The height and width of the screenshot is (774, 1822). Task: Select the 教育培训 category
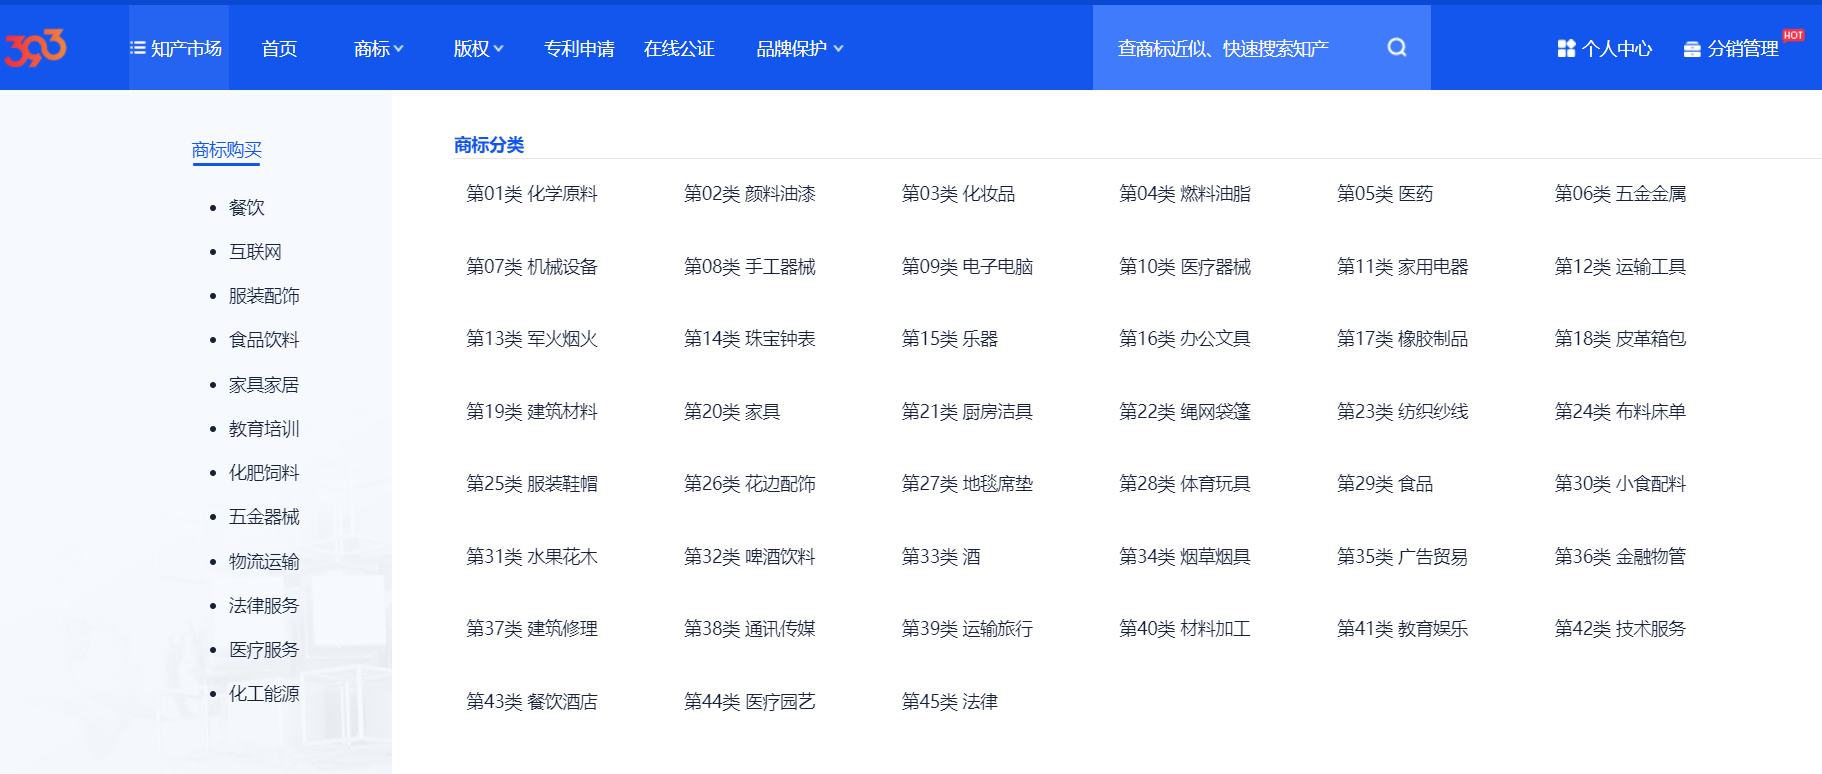(x=264, y=429)
